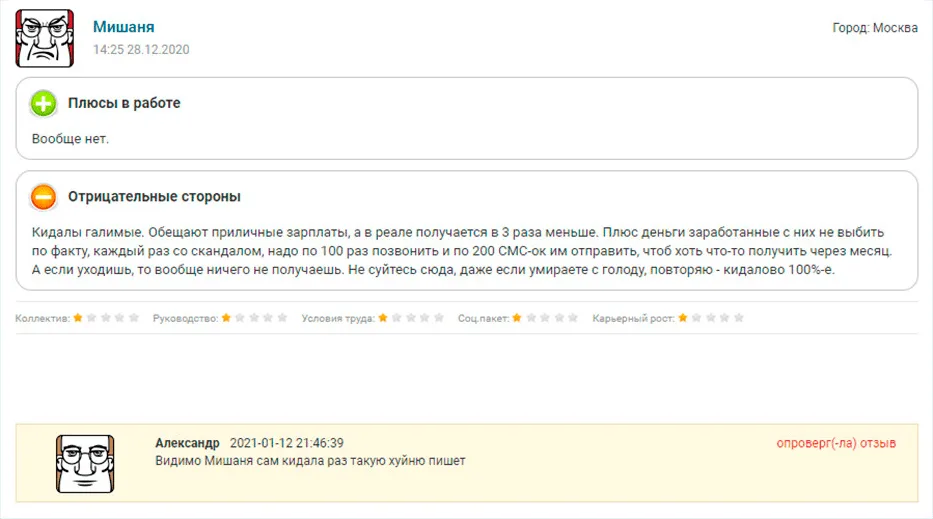Viewport: 933px width, 519px height.
Task: Click the filled star in Коллектив rating
Action: click(78, 318)
